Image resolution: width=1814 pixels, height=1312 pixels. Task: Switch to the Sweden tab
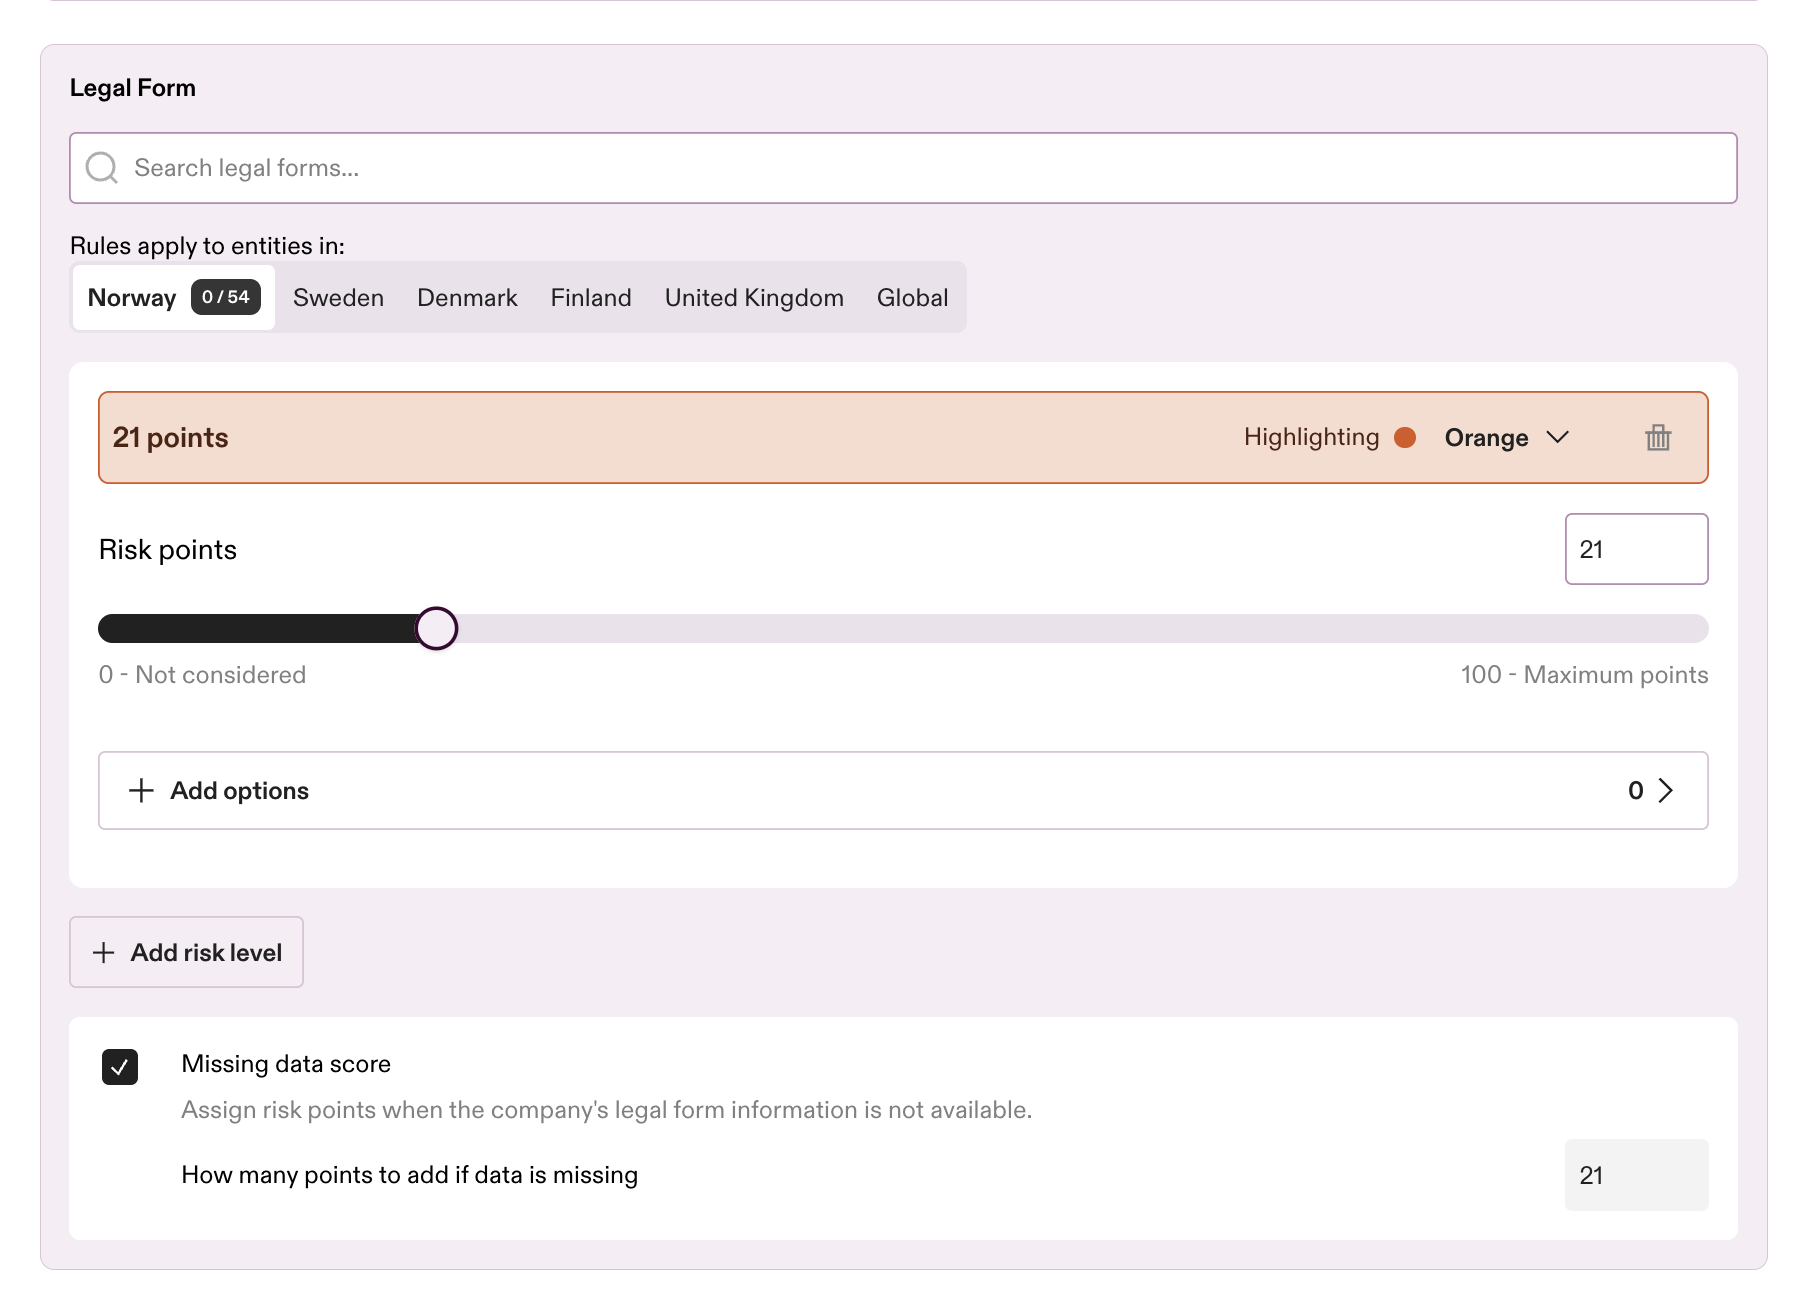[338, 298]
